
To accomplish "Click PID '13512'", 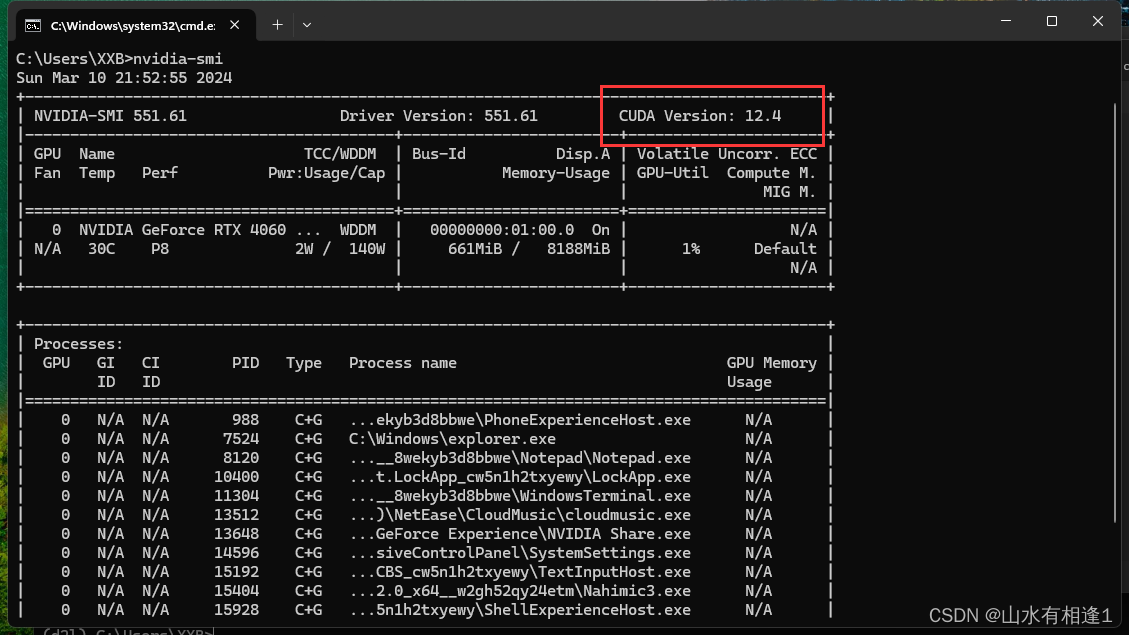I will (237, 515).
